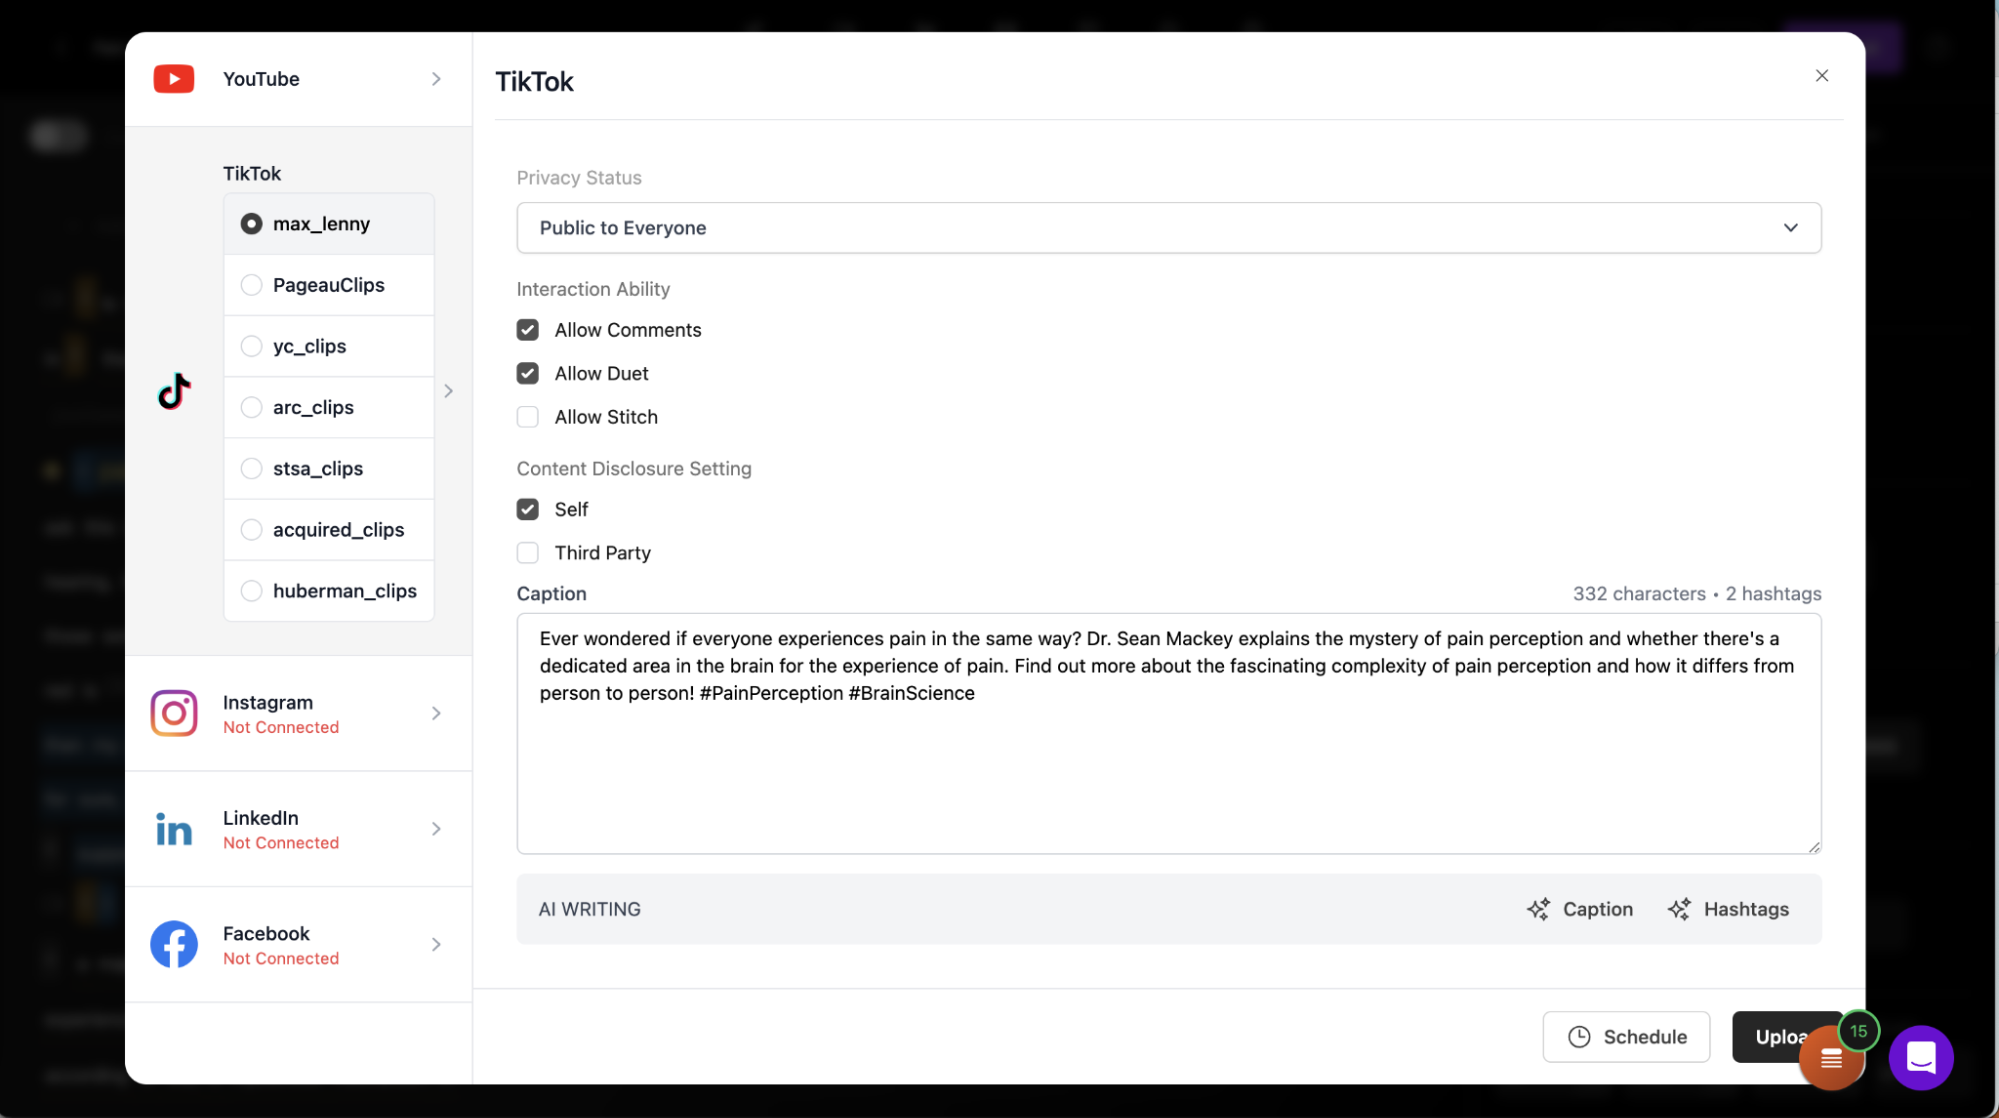The image size is (1999, 1118).
Task: Enable Allow Stitch checkbox
Action: click(x=527, y=416)
